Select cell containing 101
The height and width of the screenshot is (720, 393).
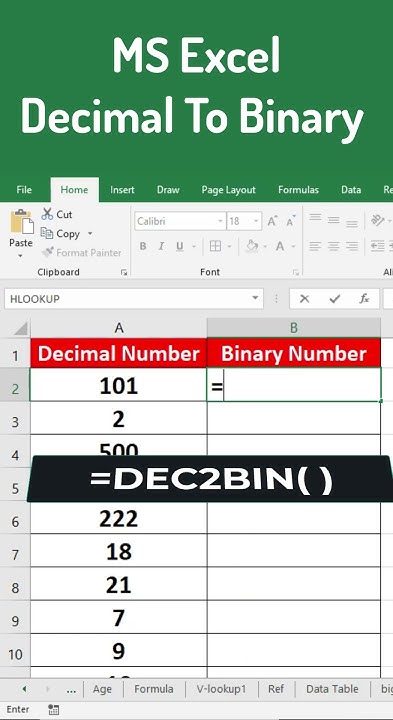pyautogui.click(x=118, y=384)
